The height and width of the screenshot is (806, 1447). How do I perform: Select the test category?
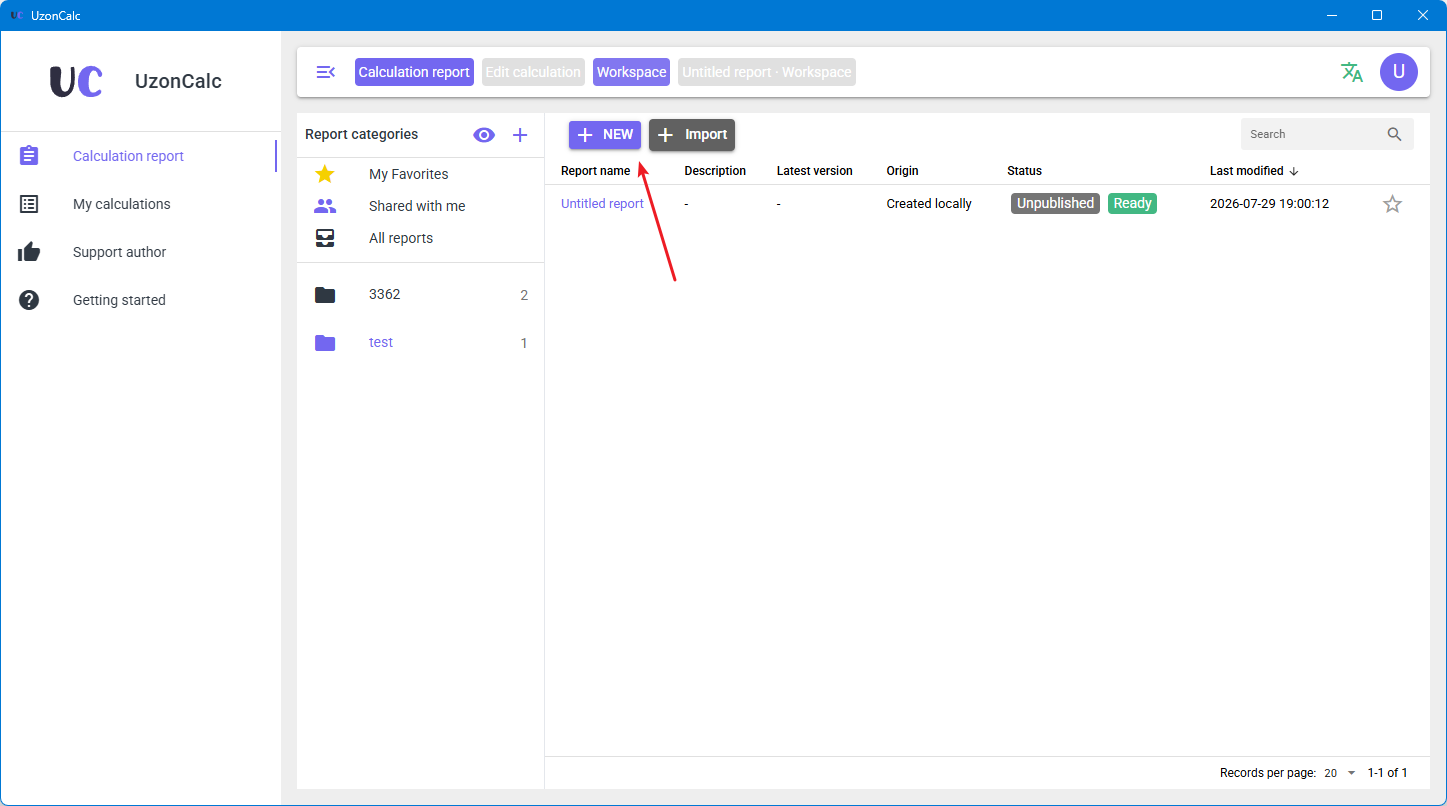click(420, 343)
